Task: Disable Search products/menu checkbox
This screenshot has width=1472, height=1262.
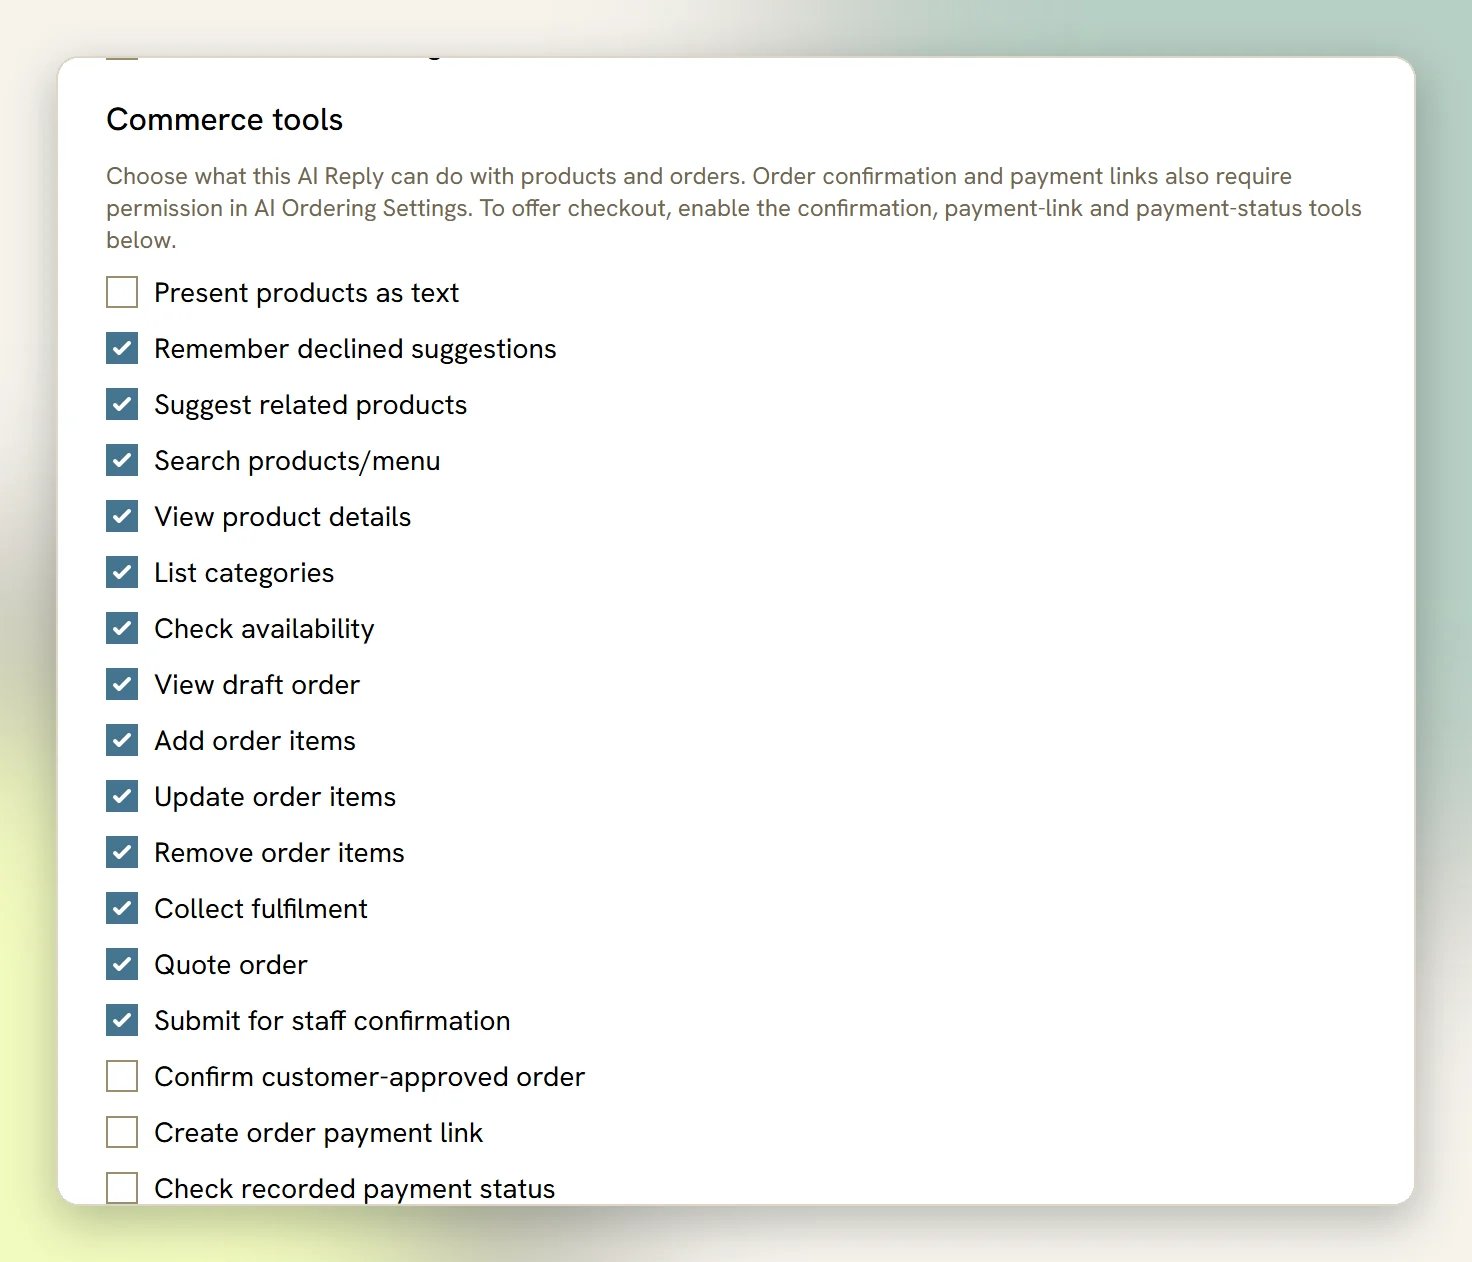Action: click(x=122, y=461)
